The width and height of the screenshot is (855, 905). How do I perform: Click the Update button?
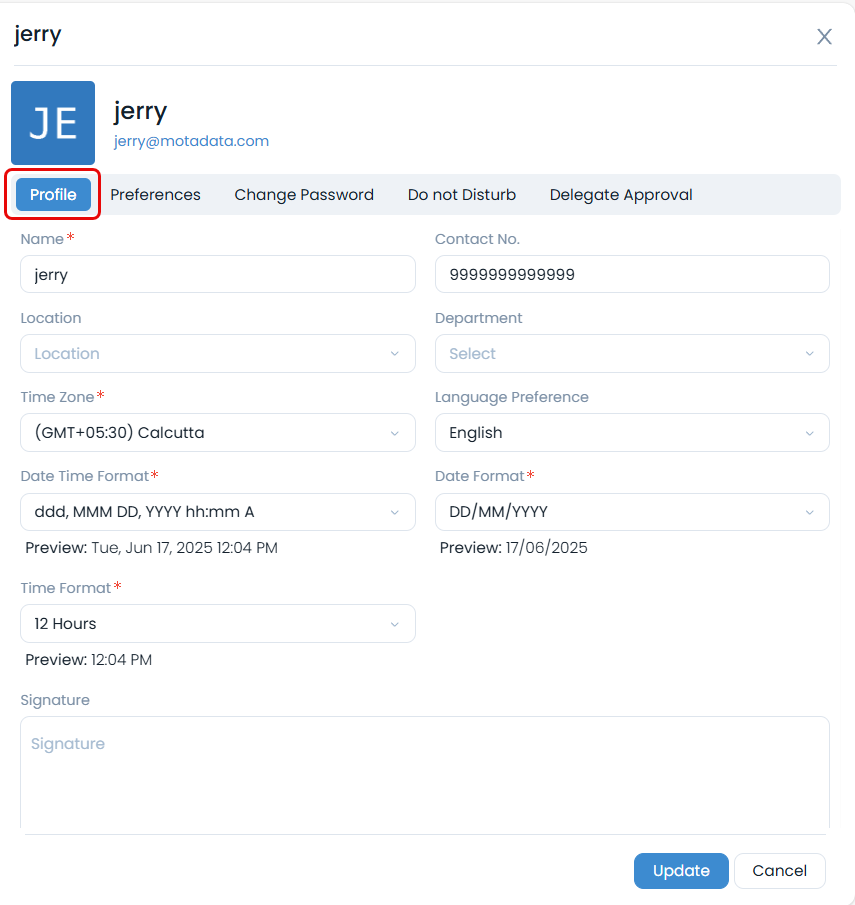(681, 870)
